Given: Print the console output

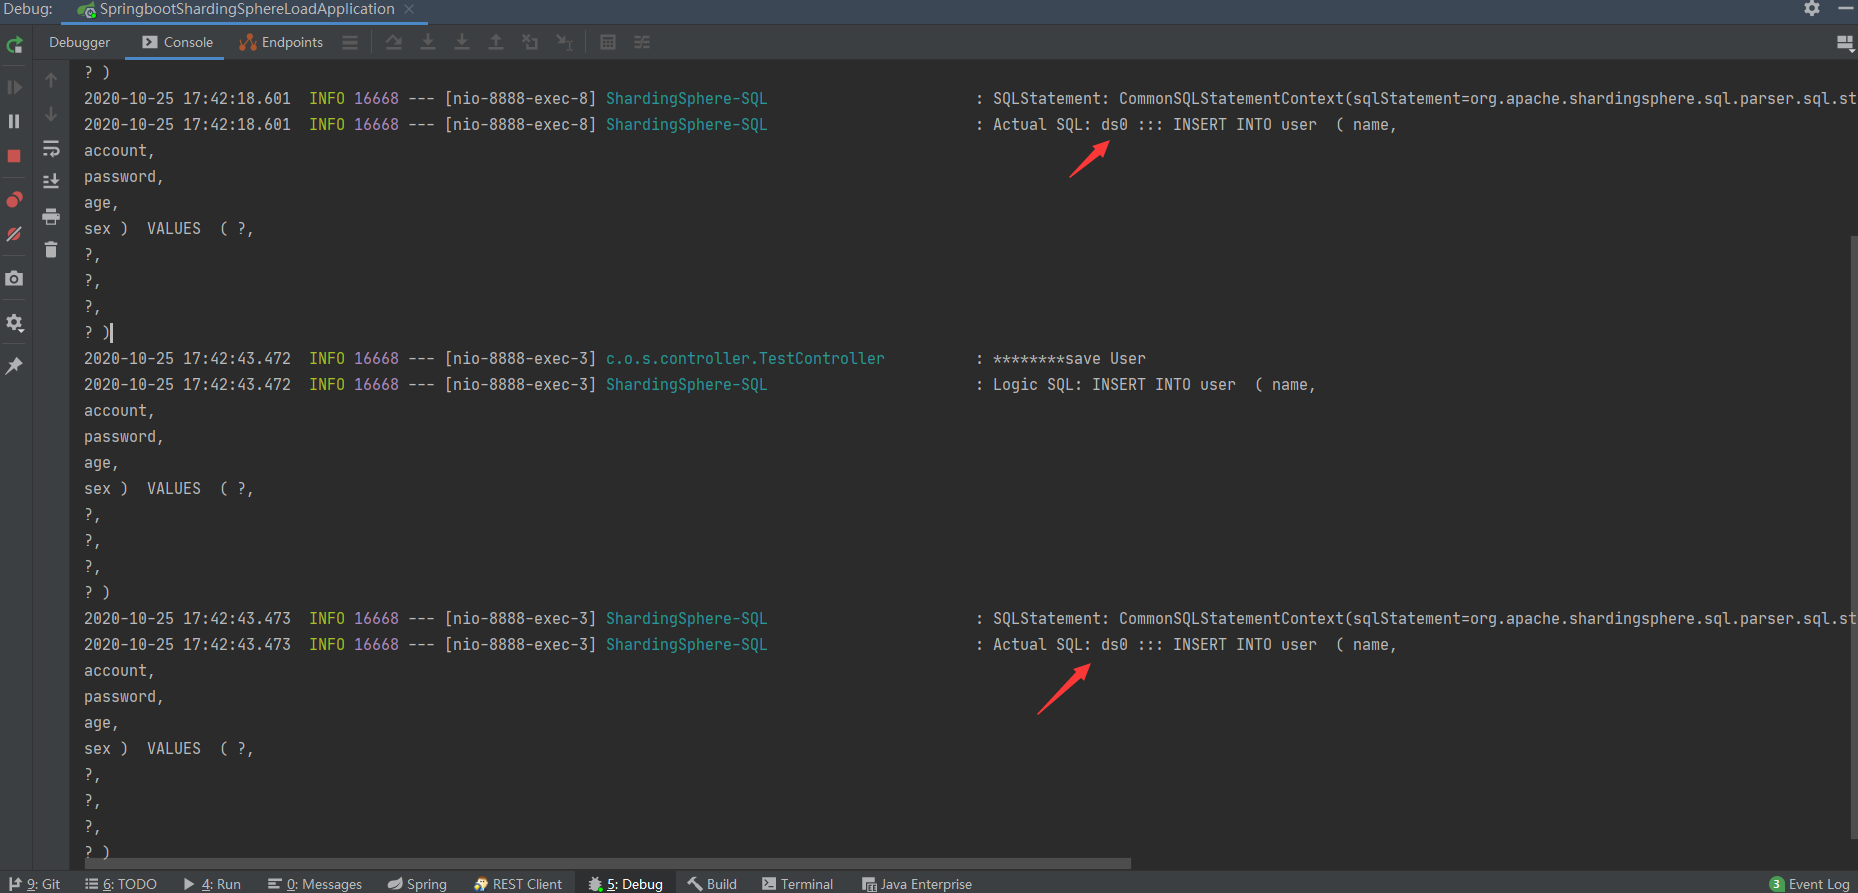Looking at the screenshot, I should click(51, 216).
